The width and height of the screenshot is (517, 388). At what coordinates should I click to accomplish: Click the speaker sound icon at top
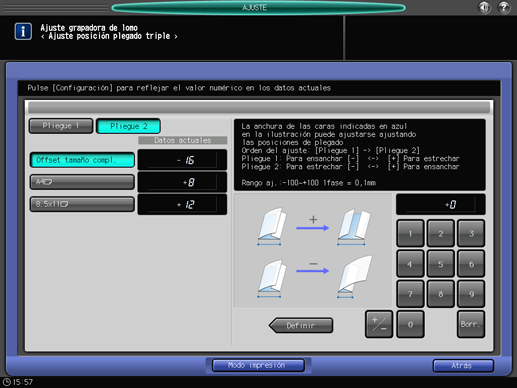point(484,7)
